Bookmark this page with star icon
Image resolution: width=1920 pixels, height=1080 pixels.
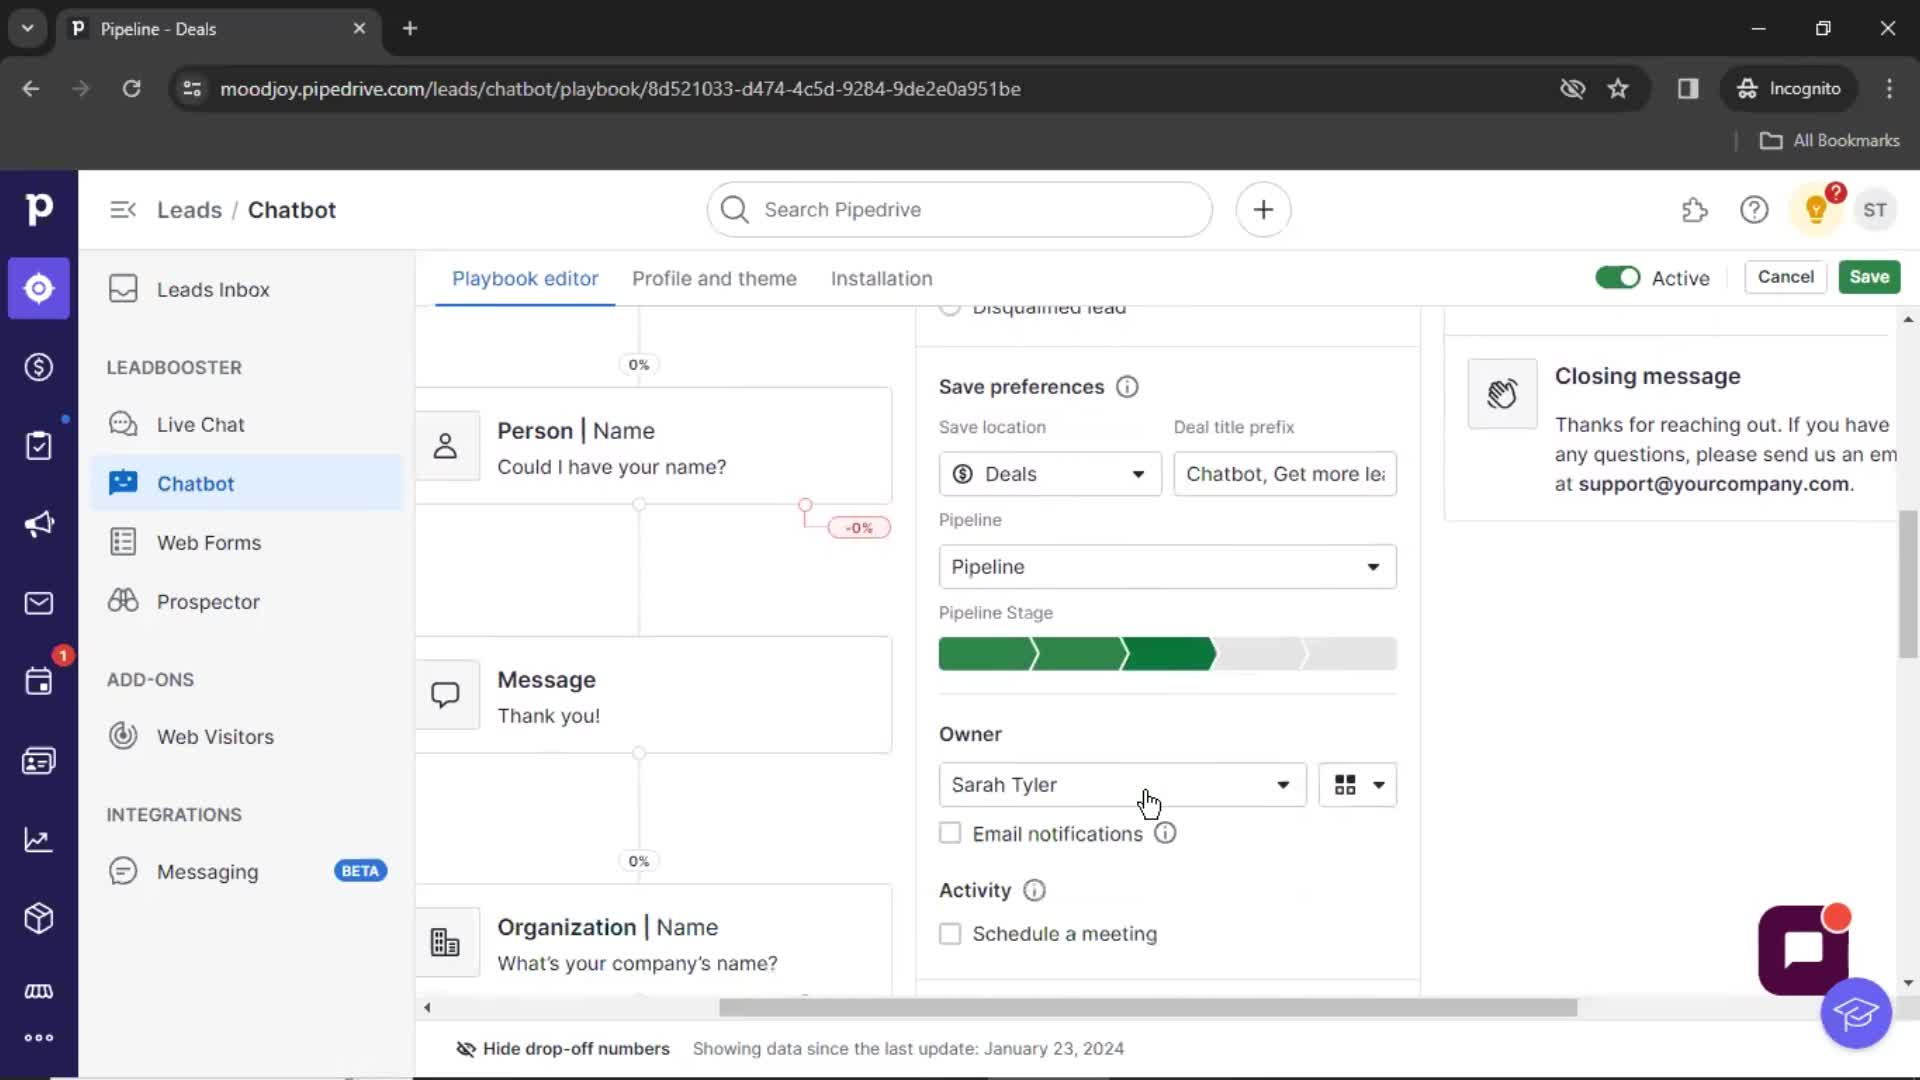tap(1618, 89)
